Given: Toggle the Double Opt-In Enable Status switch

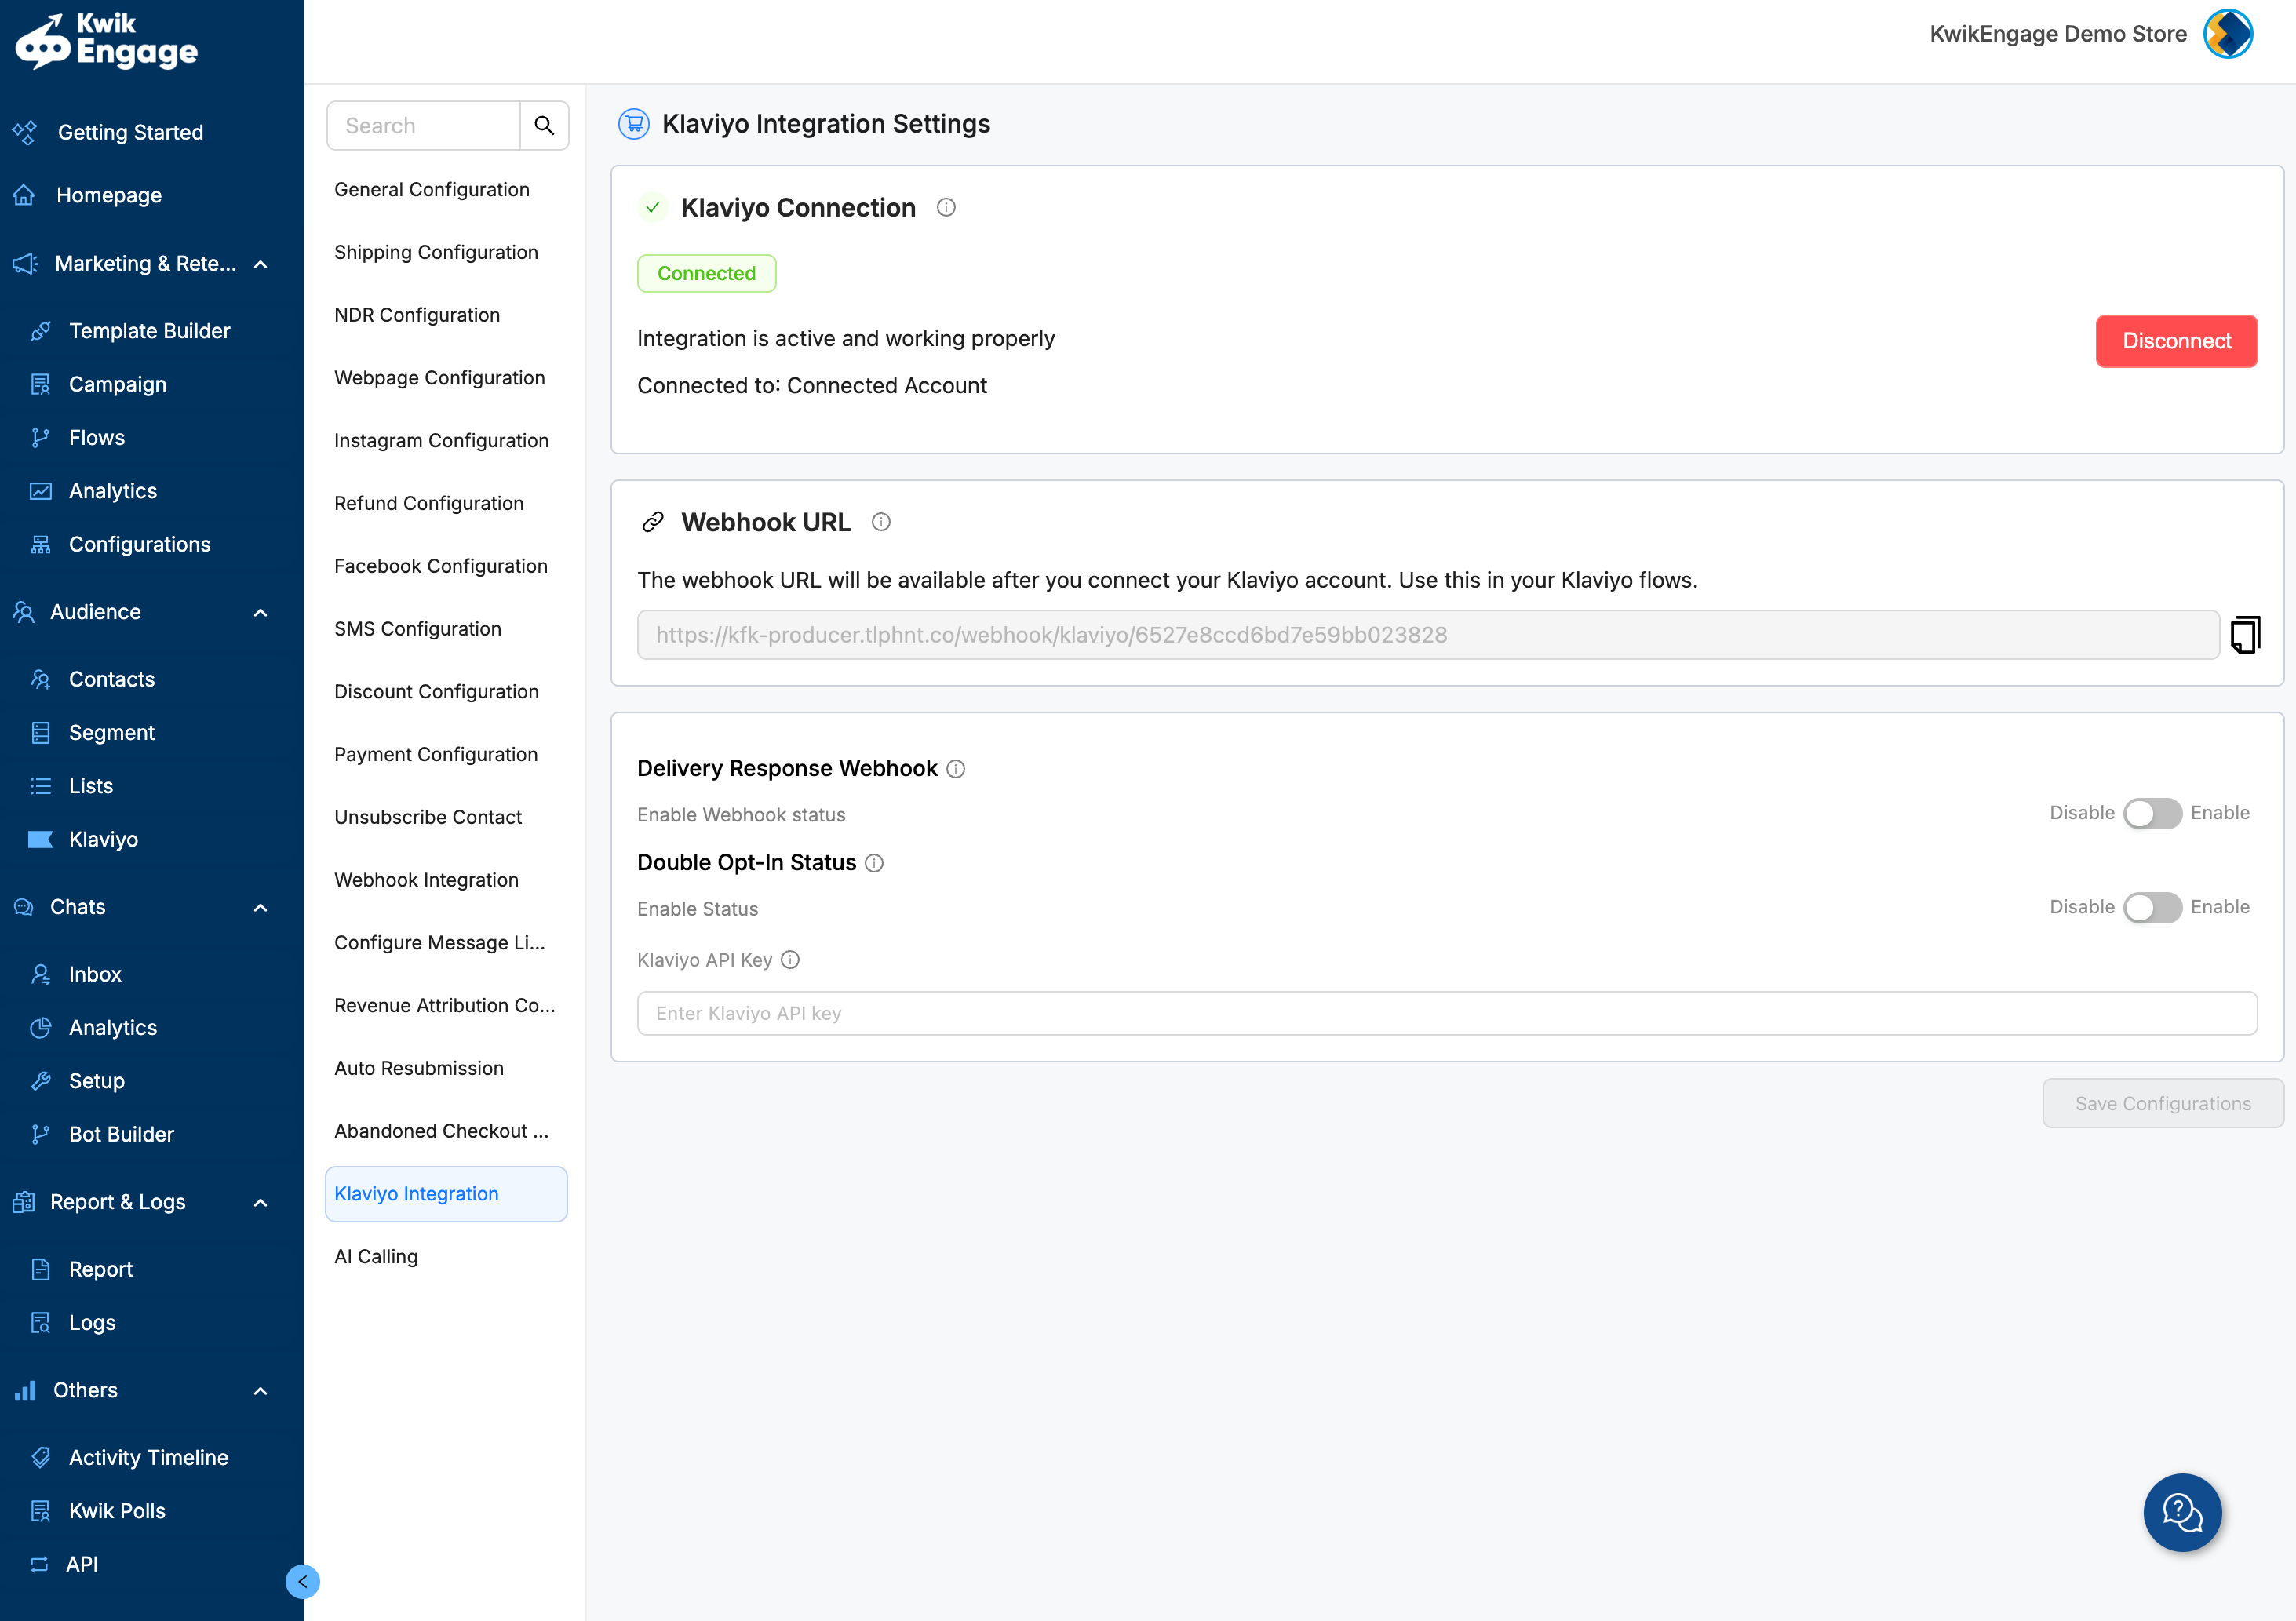Looking at the screenshot, I should tap(2152, 907).
